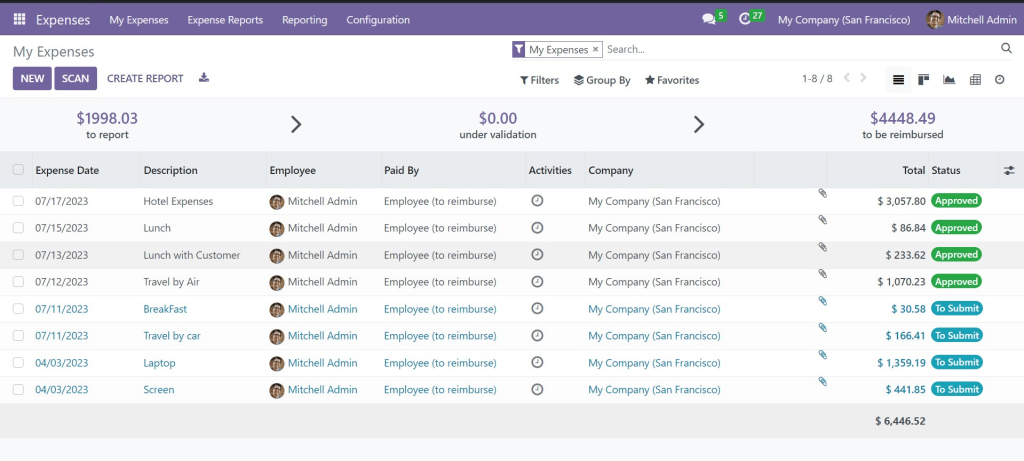Expand the Filters dropdown
Screen dimensions: 1024x461
click(539, 80)
